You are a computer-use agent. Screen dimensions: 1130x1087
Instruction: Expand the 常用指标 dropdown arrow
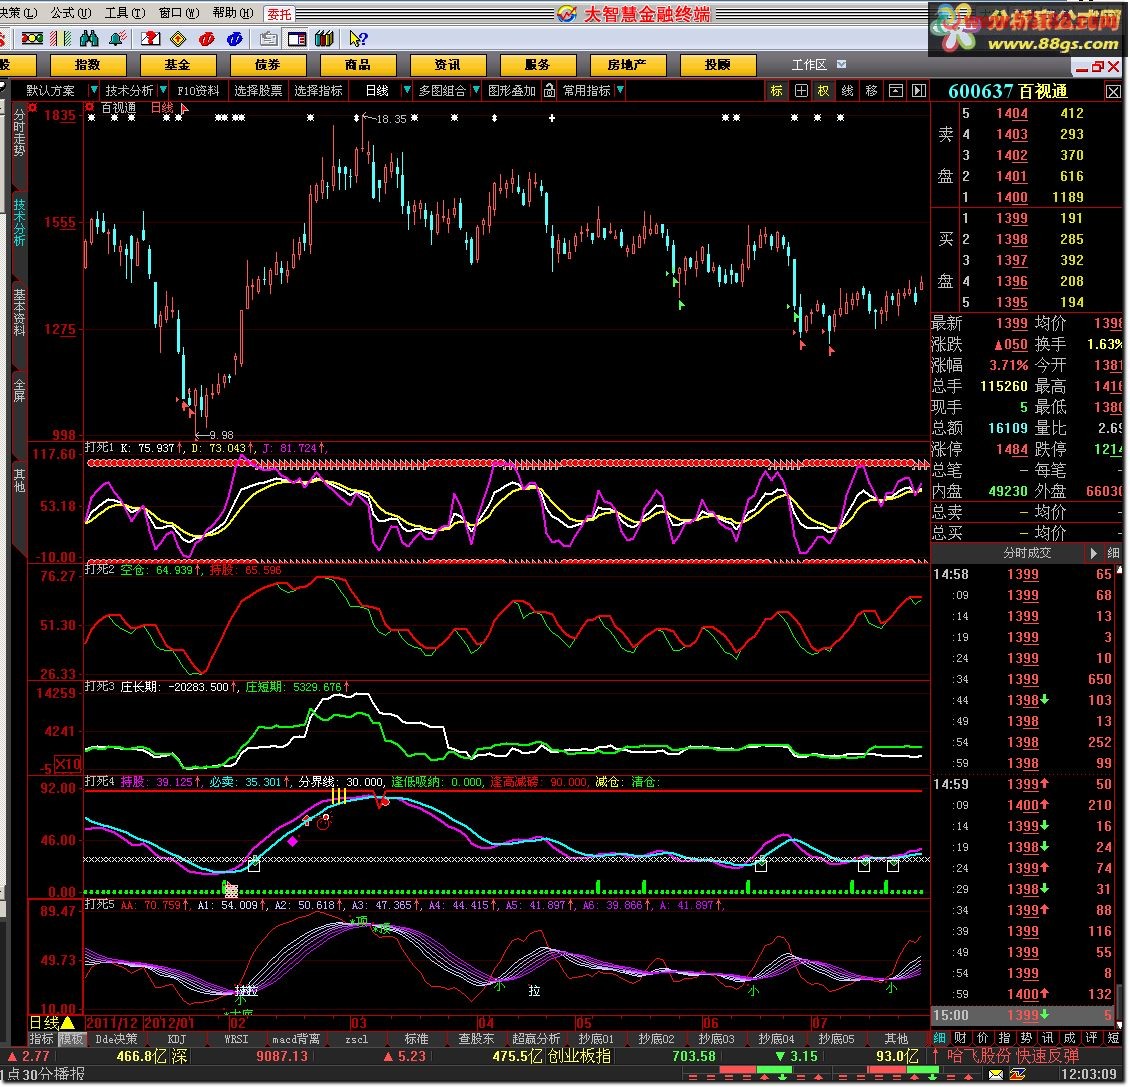pyautogui.click(x=620, y=91)
